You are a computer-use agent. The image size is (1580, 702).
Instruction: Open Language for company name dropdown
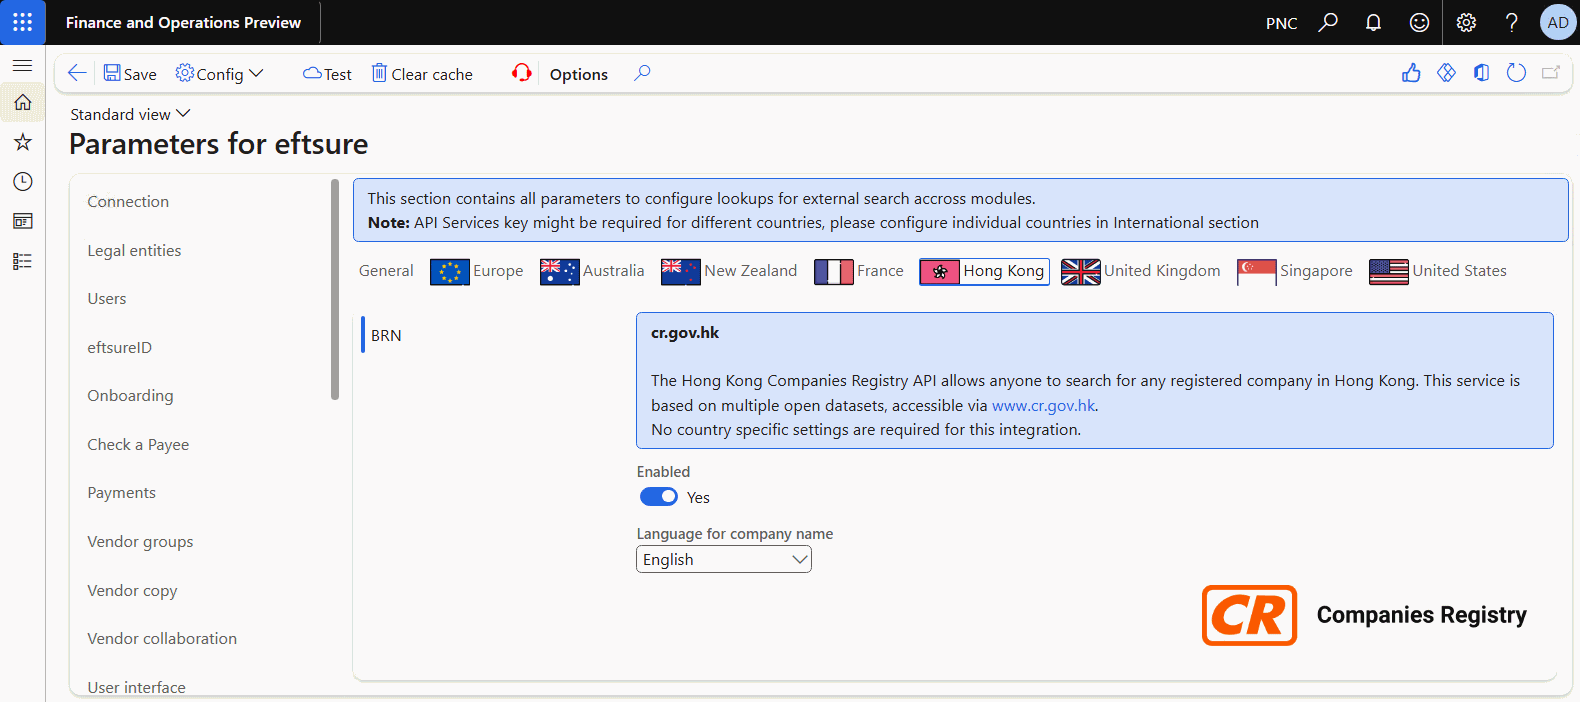(x=724, y=560)
